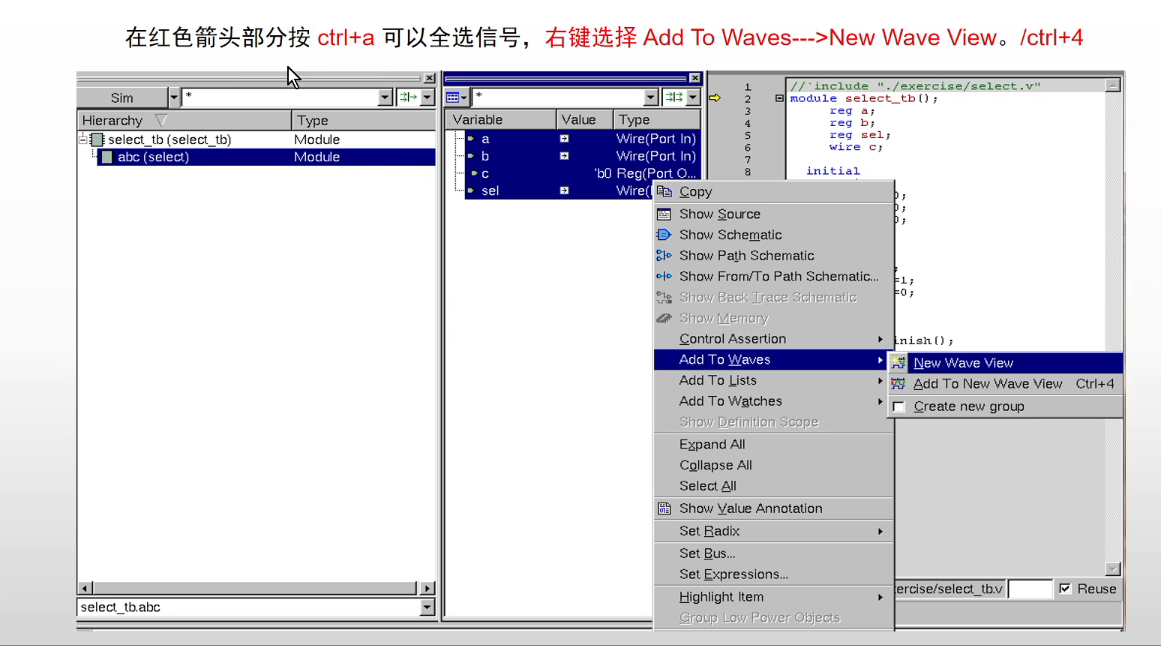This screenshot has height=646, width=1161.
Task: Tick the Create new group checkbox
Action: click(899, 407)
